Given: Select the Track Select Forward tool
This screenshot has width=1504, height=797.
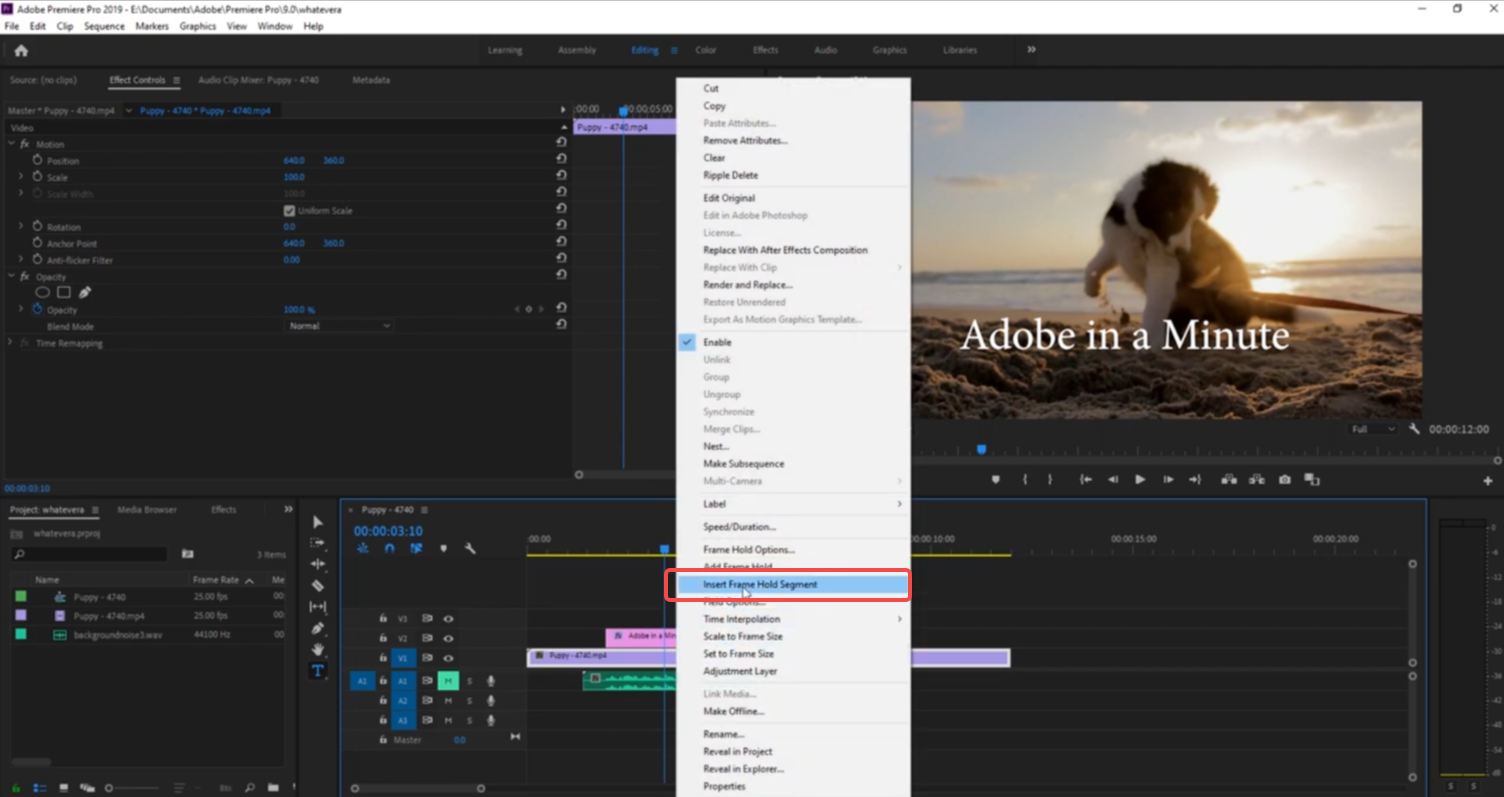Looking at the screenshot, I should pyautogui.click(x=318, y=543).
